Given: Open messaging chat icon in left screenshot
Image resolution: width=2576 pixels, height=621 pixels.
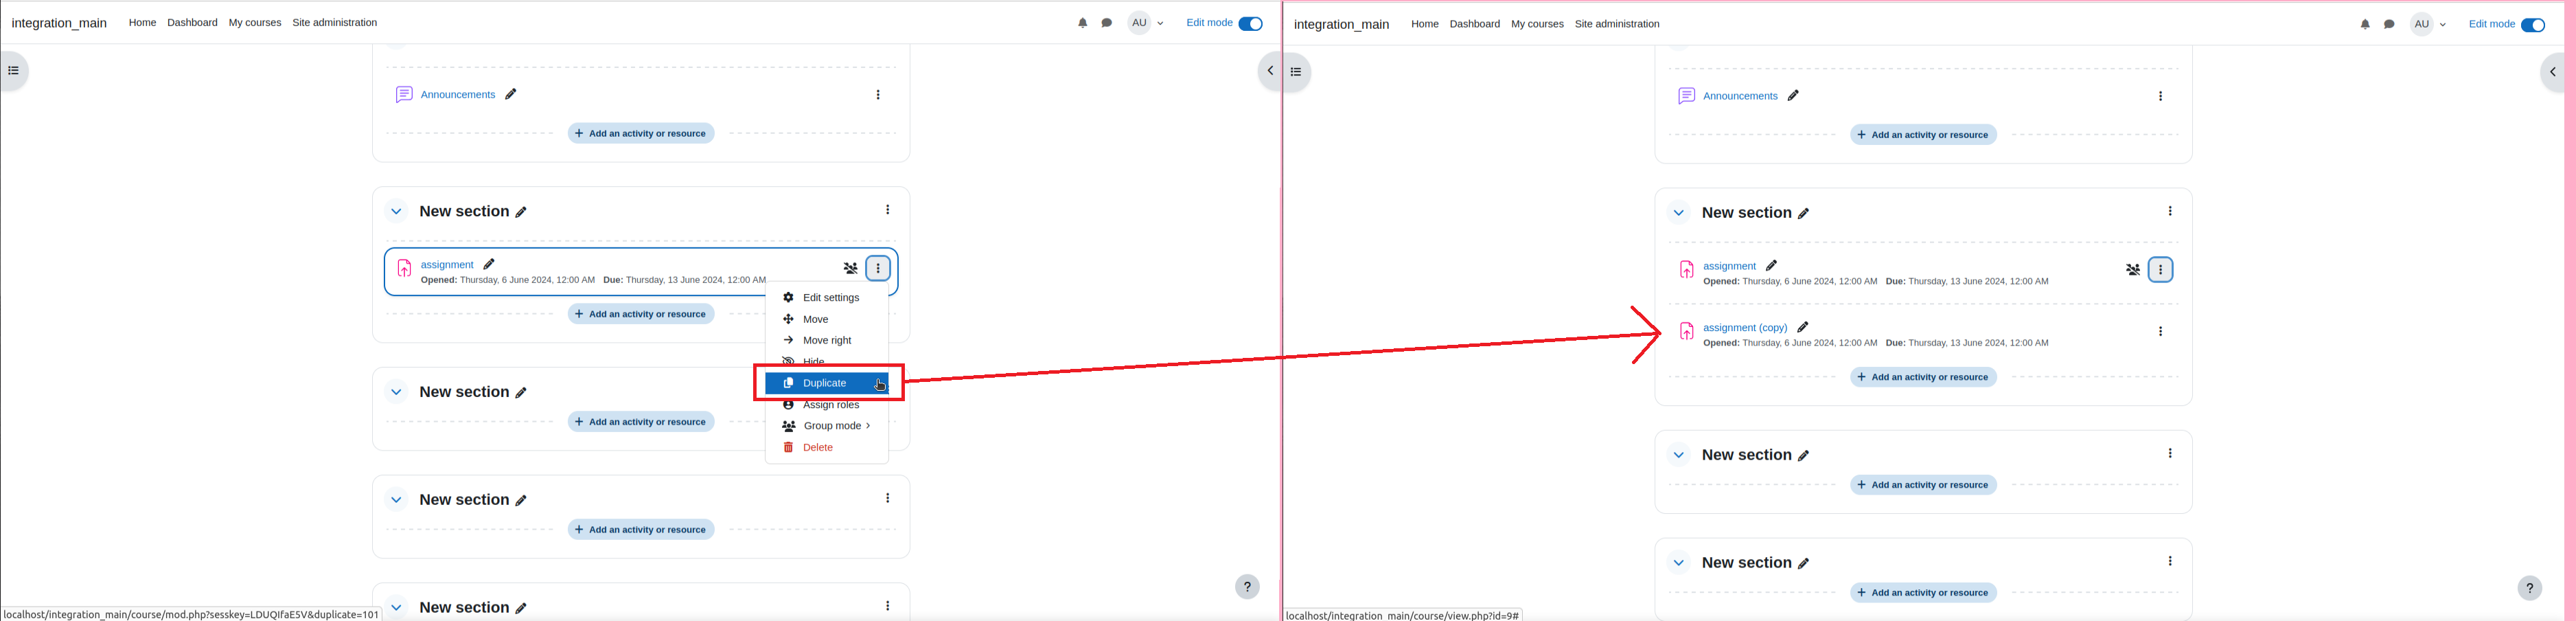Looking at the screenshot, I should coord(1107,23).
